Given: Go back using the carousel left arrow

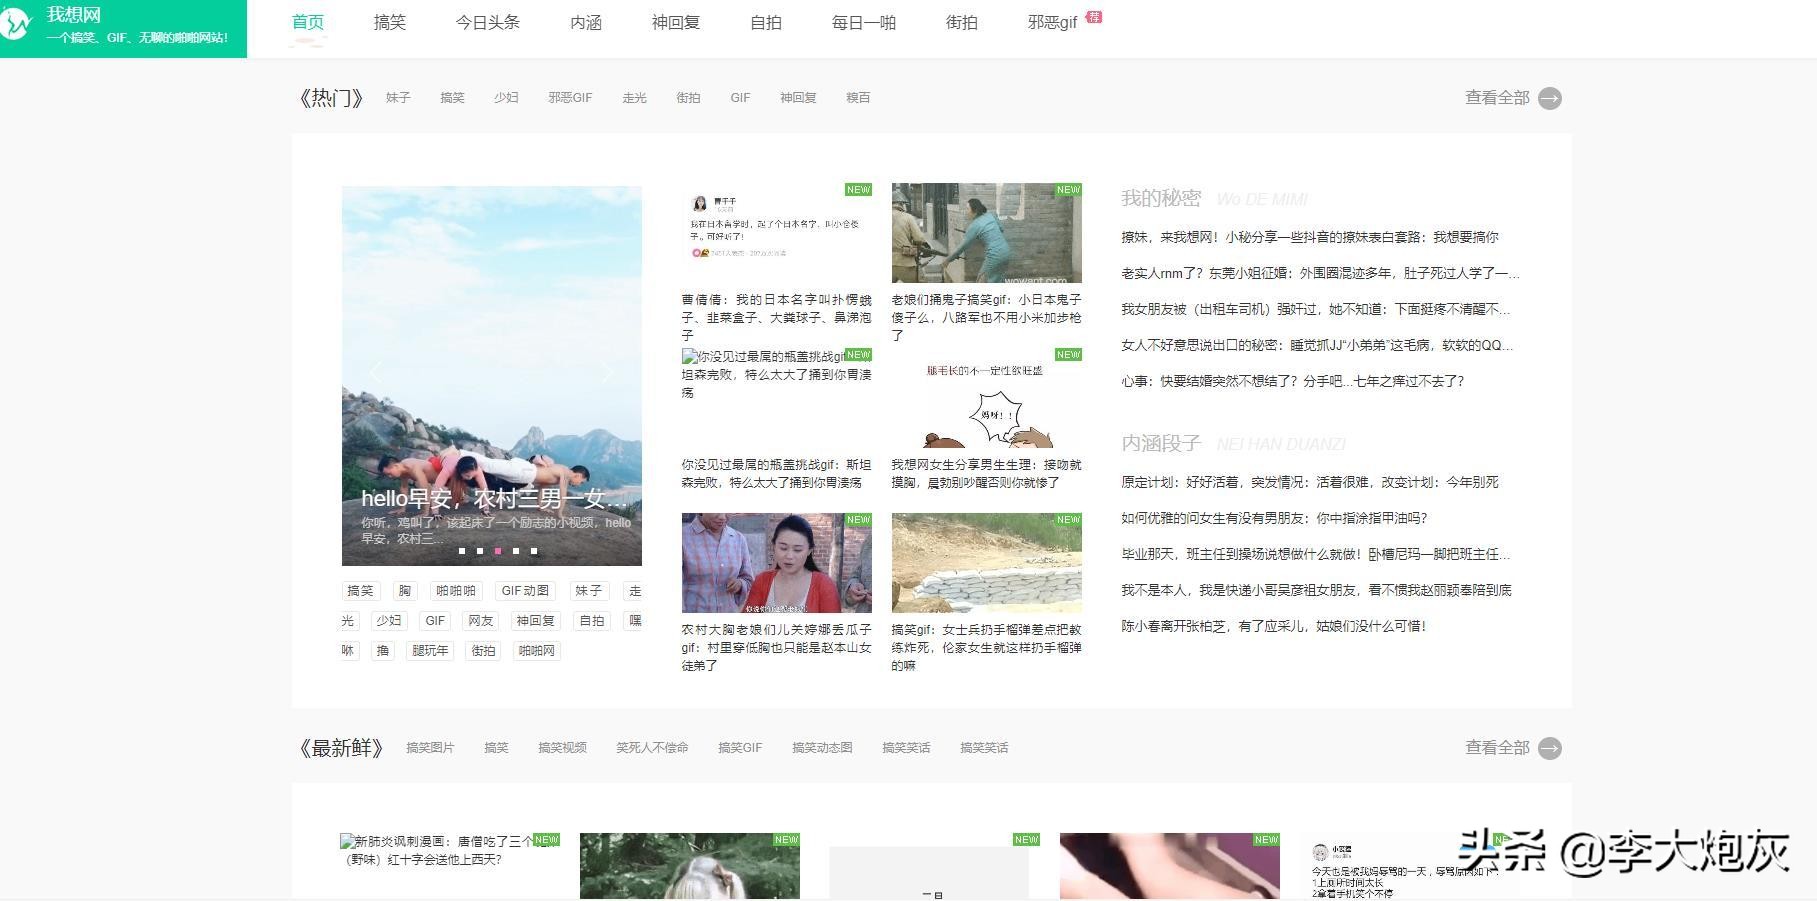Looking at the screenshot, I should point(376,373).
